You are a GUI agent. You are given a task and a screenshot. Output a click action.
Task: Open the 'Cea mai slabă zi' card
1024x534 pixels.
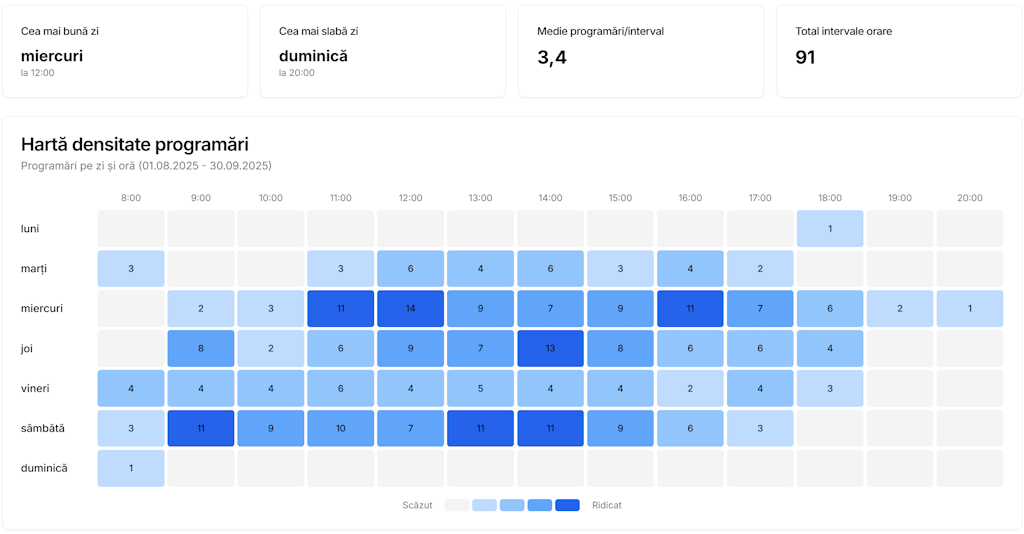[x=383, y=52]
